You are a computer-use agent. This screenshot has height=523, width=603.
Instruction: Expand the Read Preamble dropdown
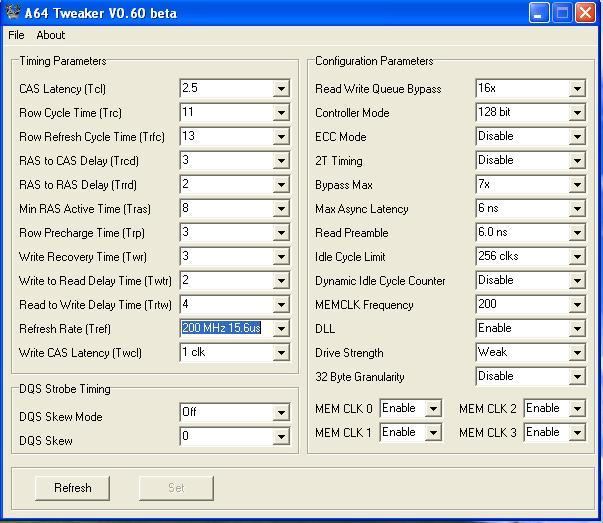[x=577, y=233]
